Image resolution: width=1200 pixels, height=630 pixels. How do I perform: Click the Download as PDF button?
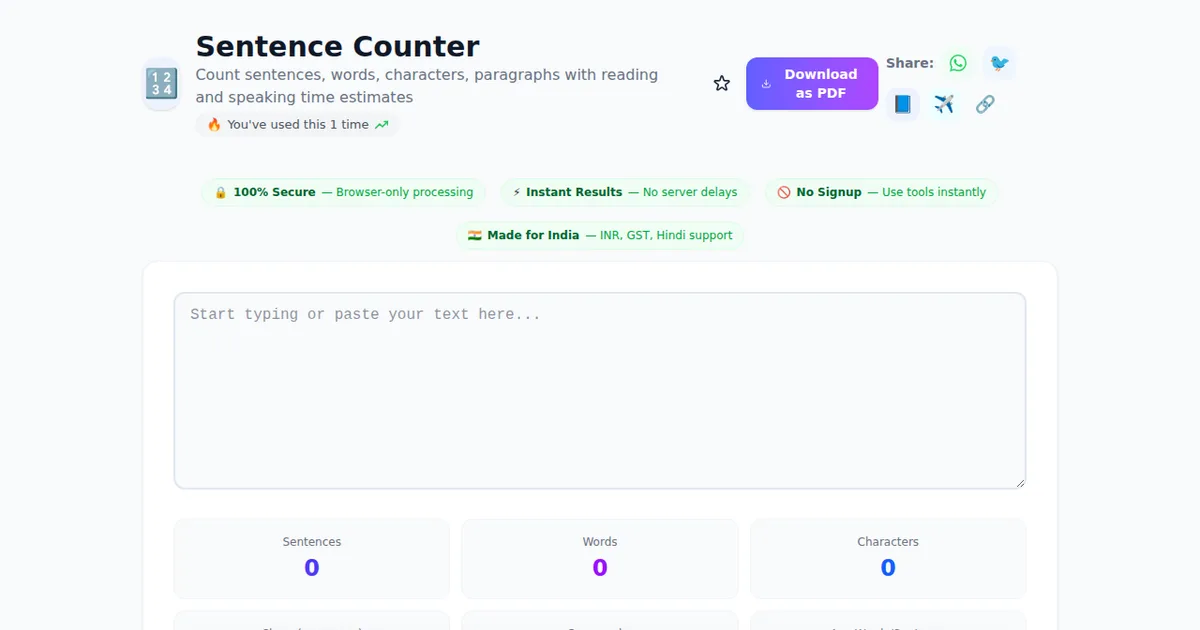click(x=811, y=84)
